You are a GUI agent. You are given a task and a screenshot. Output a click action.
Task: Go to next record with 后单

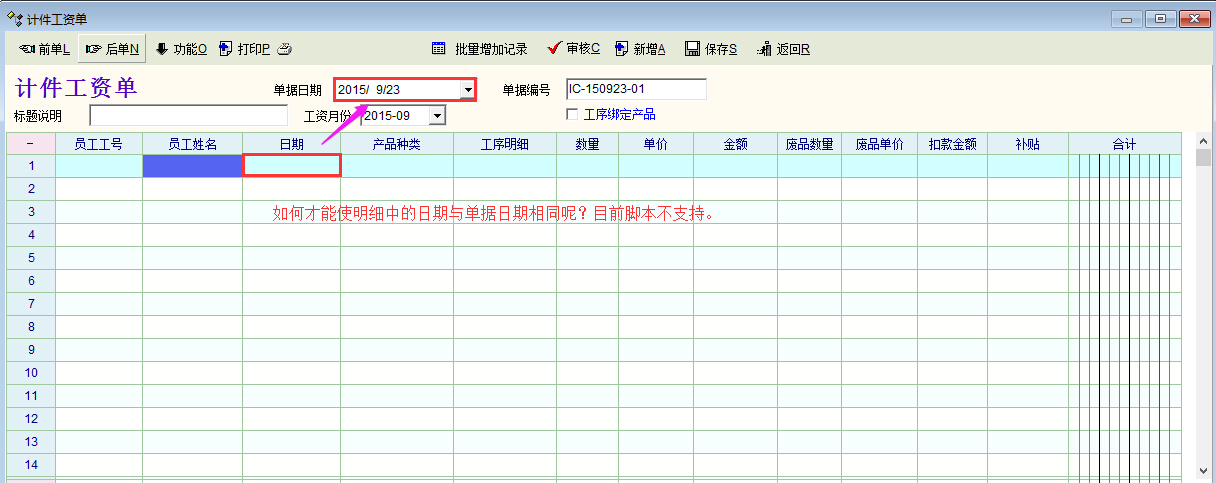[112, 49]
